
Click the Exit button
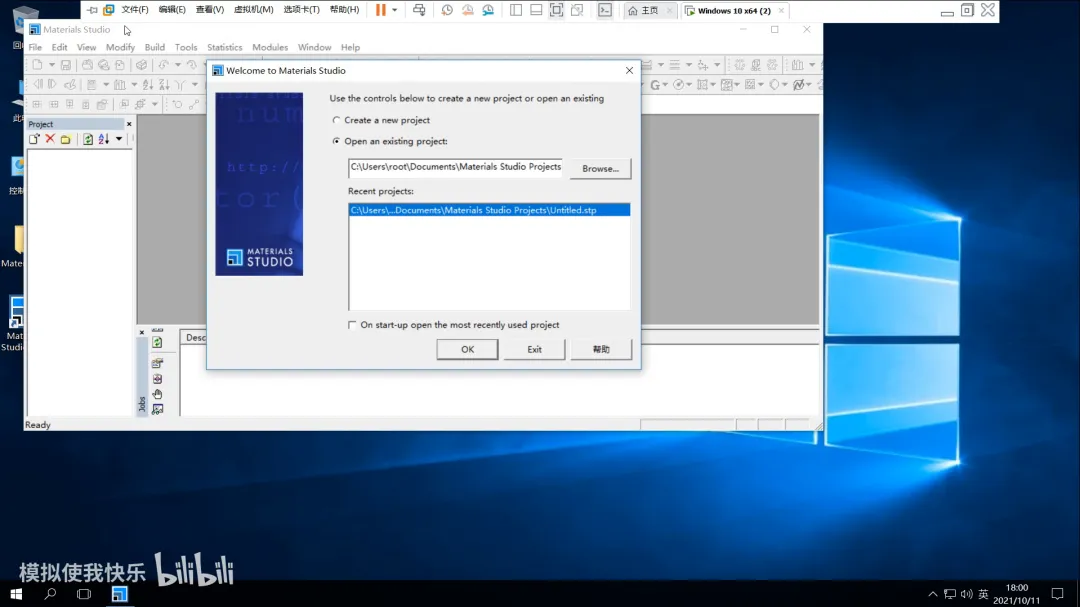(534, 349)
